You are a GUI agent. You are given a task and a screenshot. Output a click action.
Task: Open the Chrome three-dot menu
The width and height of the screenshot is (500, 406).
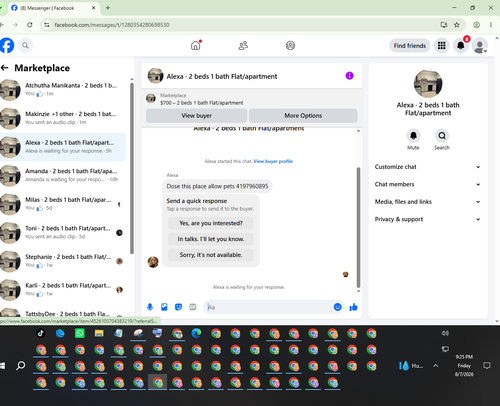(x=491, y=25)
